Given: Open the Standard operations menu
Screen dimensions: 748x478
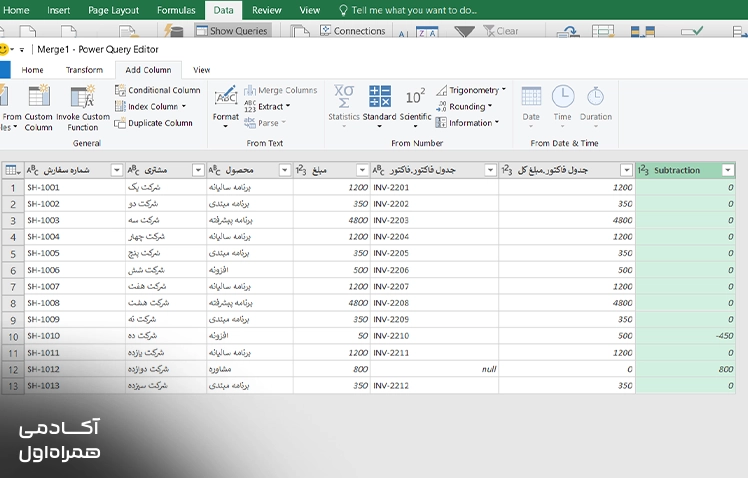Looking at the screenshot, I should coord(379,106).
